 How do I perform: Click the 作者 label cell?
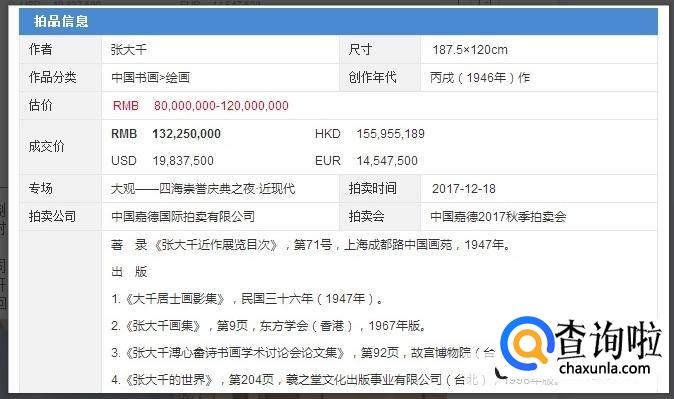[61, 50]
